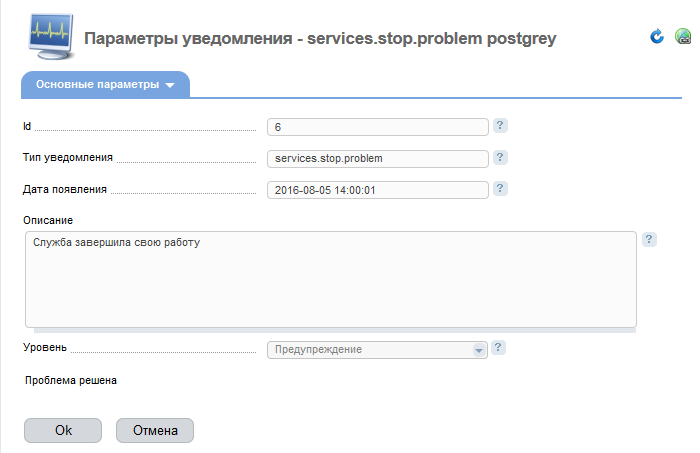Image resolution: width=700 pixels, height=453 pixels.
Task: Click the Id field containing 6
Action: pos(378,127)
